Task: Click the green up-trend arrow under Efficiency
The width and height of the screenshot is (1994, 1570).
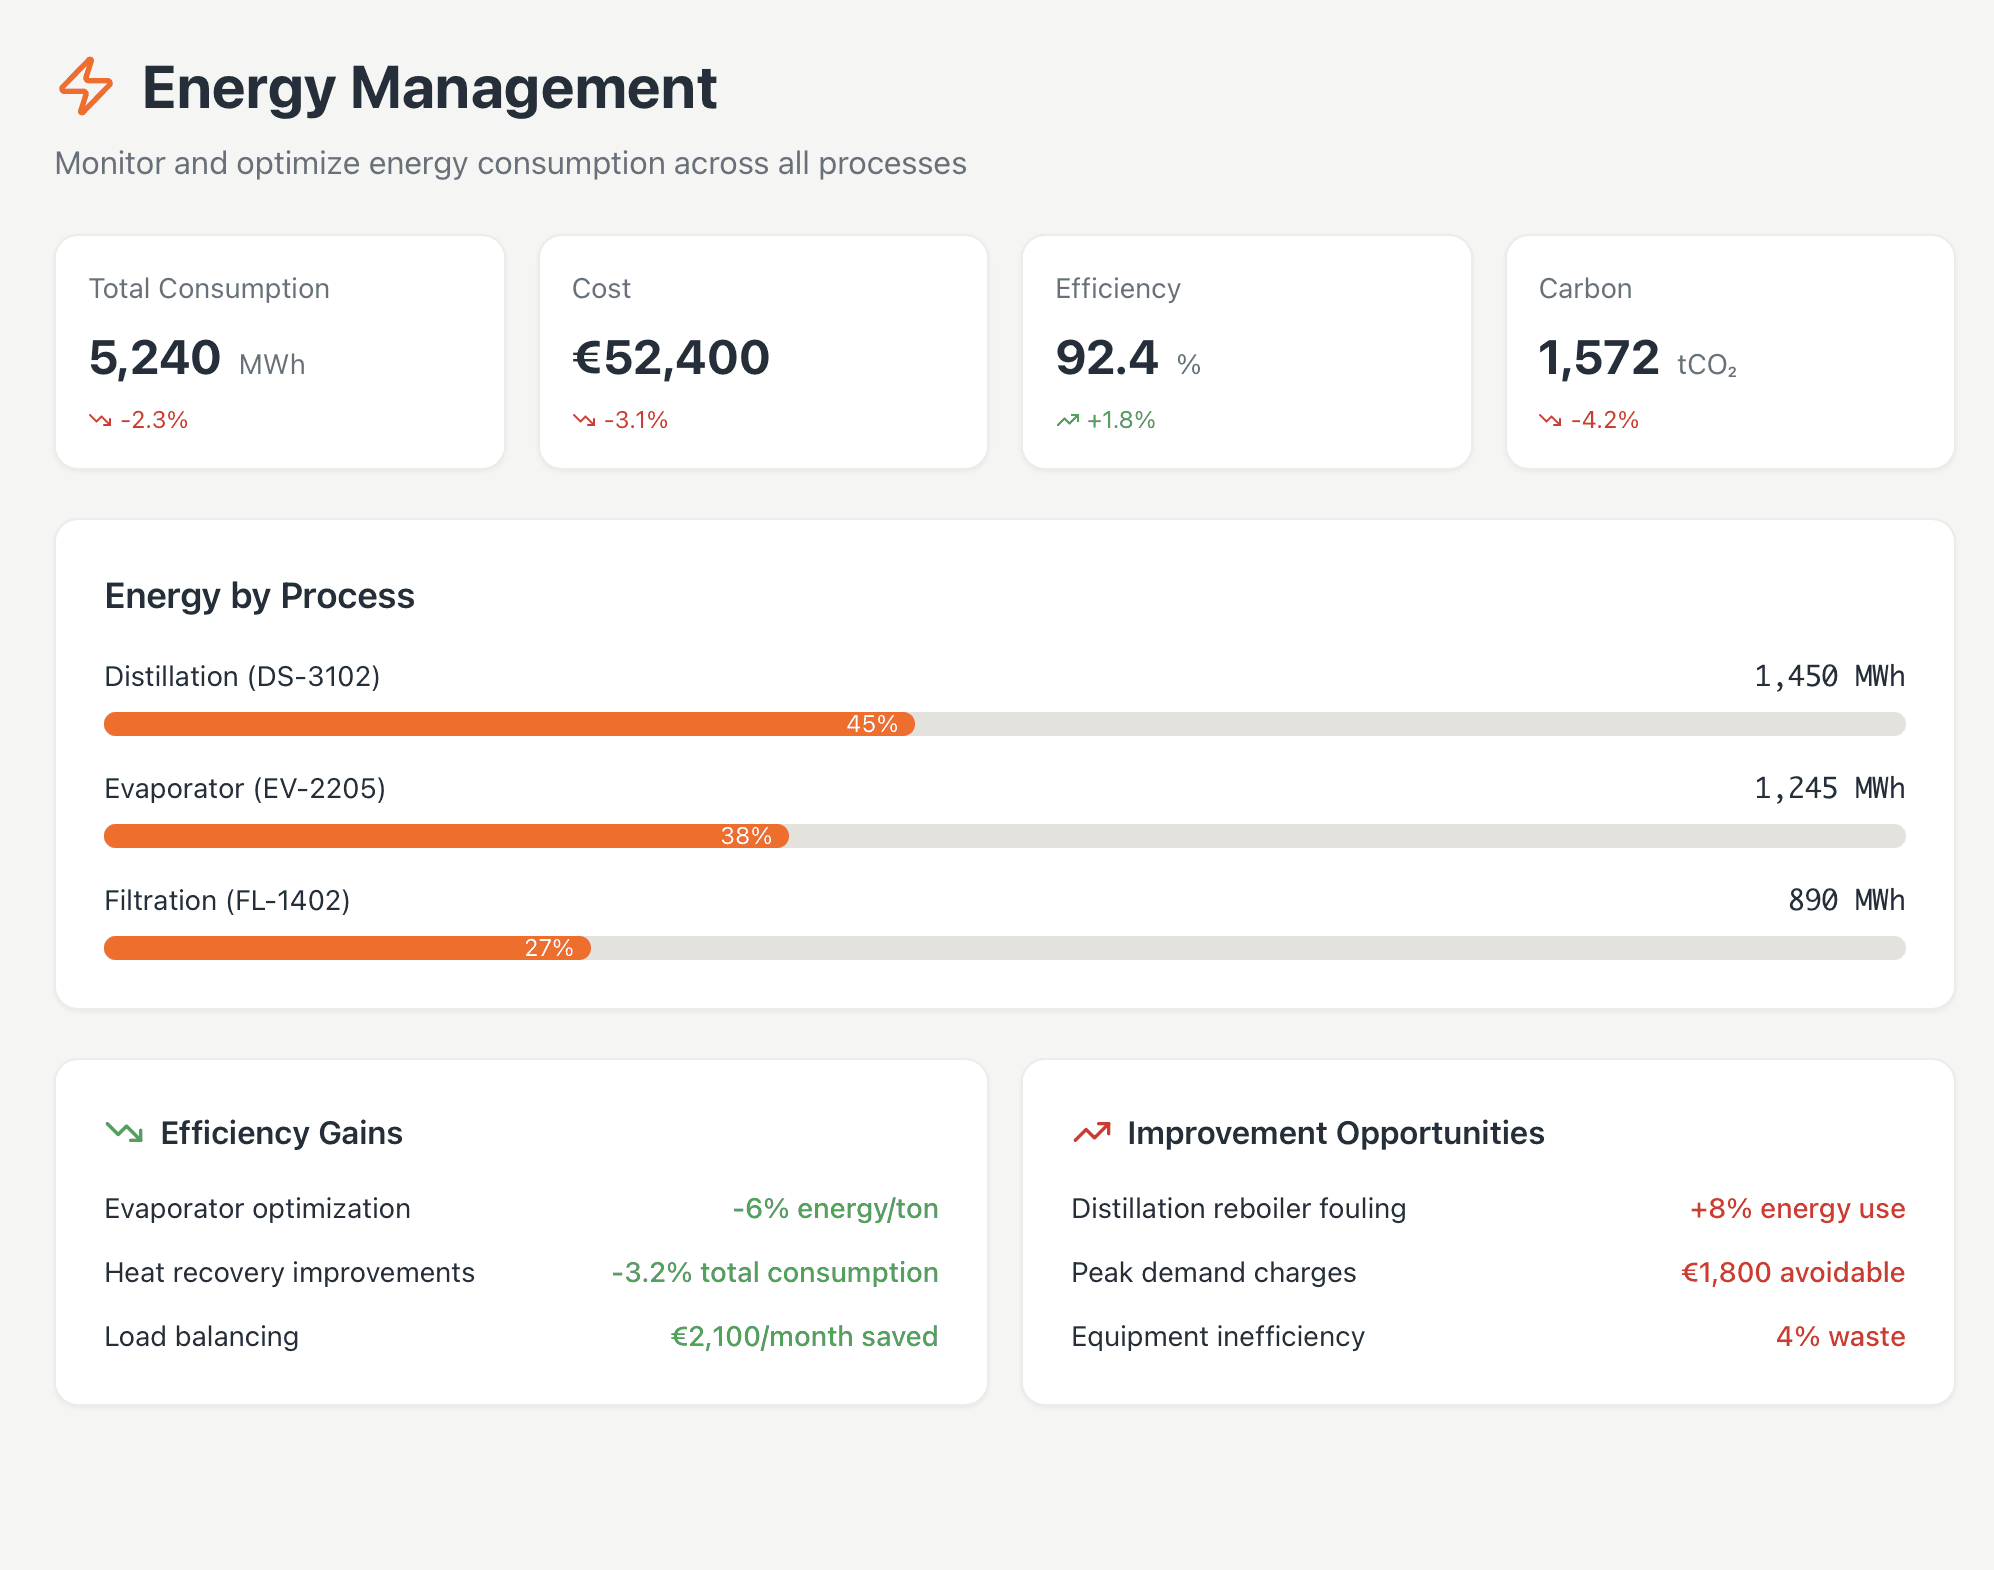Action: 1068,420
